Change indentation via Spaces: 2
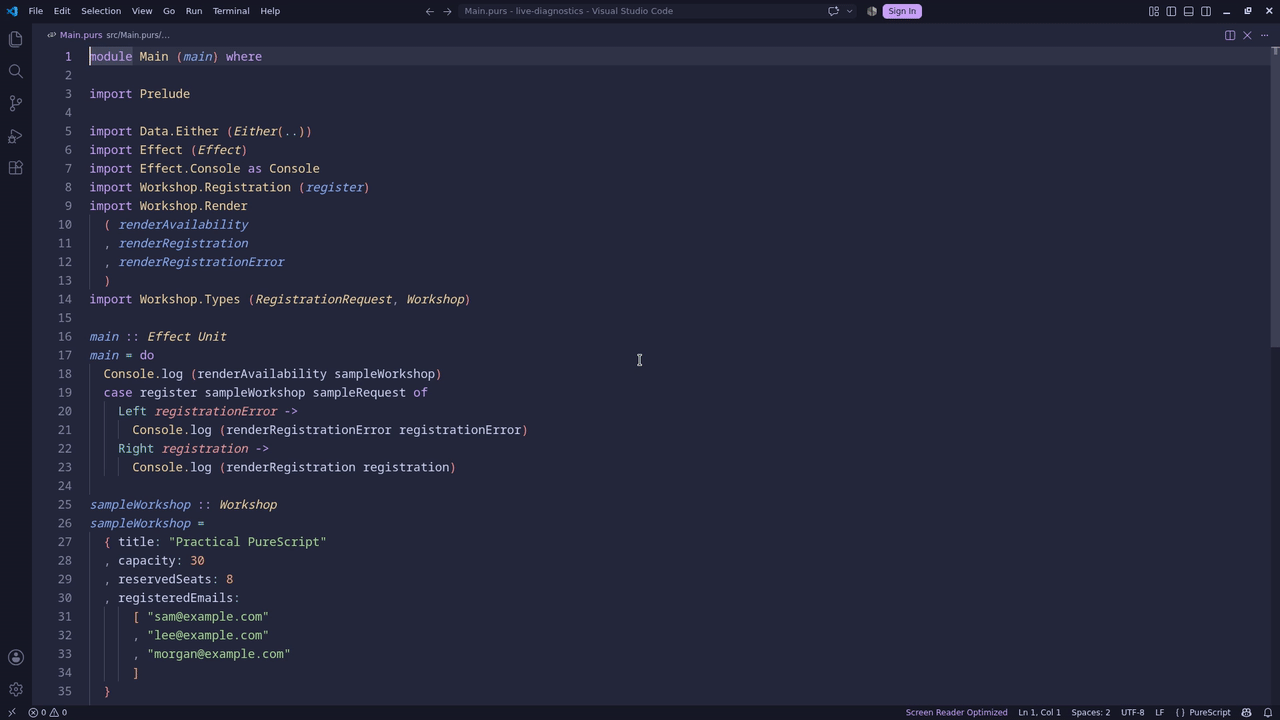Viewport: 1280px width, 720px height. point(1090,712)
